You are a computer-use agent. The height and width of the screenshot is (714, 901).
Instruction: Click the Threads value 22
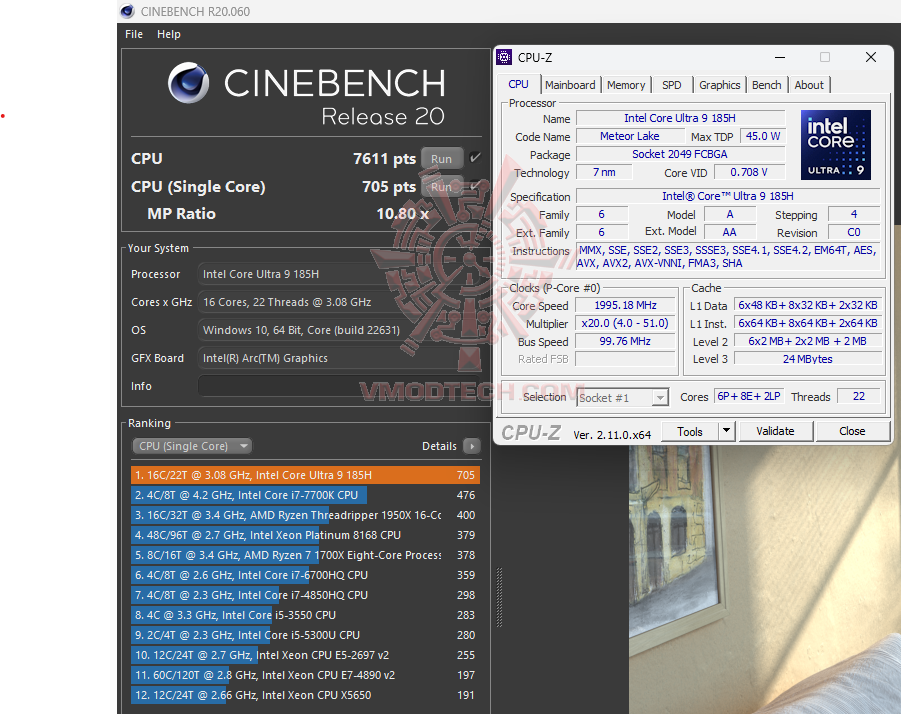click(x=858, y=396)
